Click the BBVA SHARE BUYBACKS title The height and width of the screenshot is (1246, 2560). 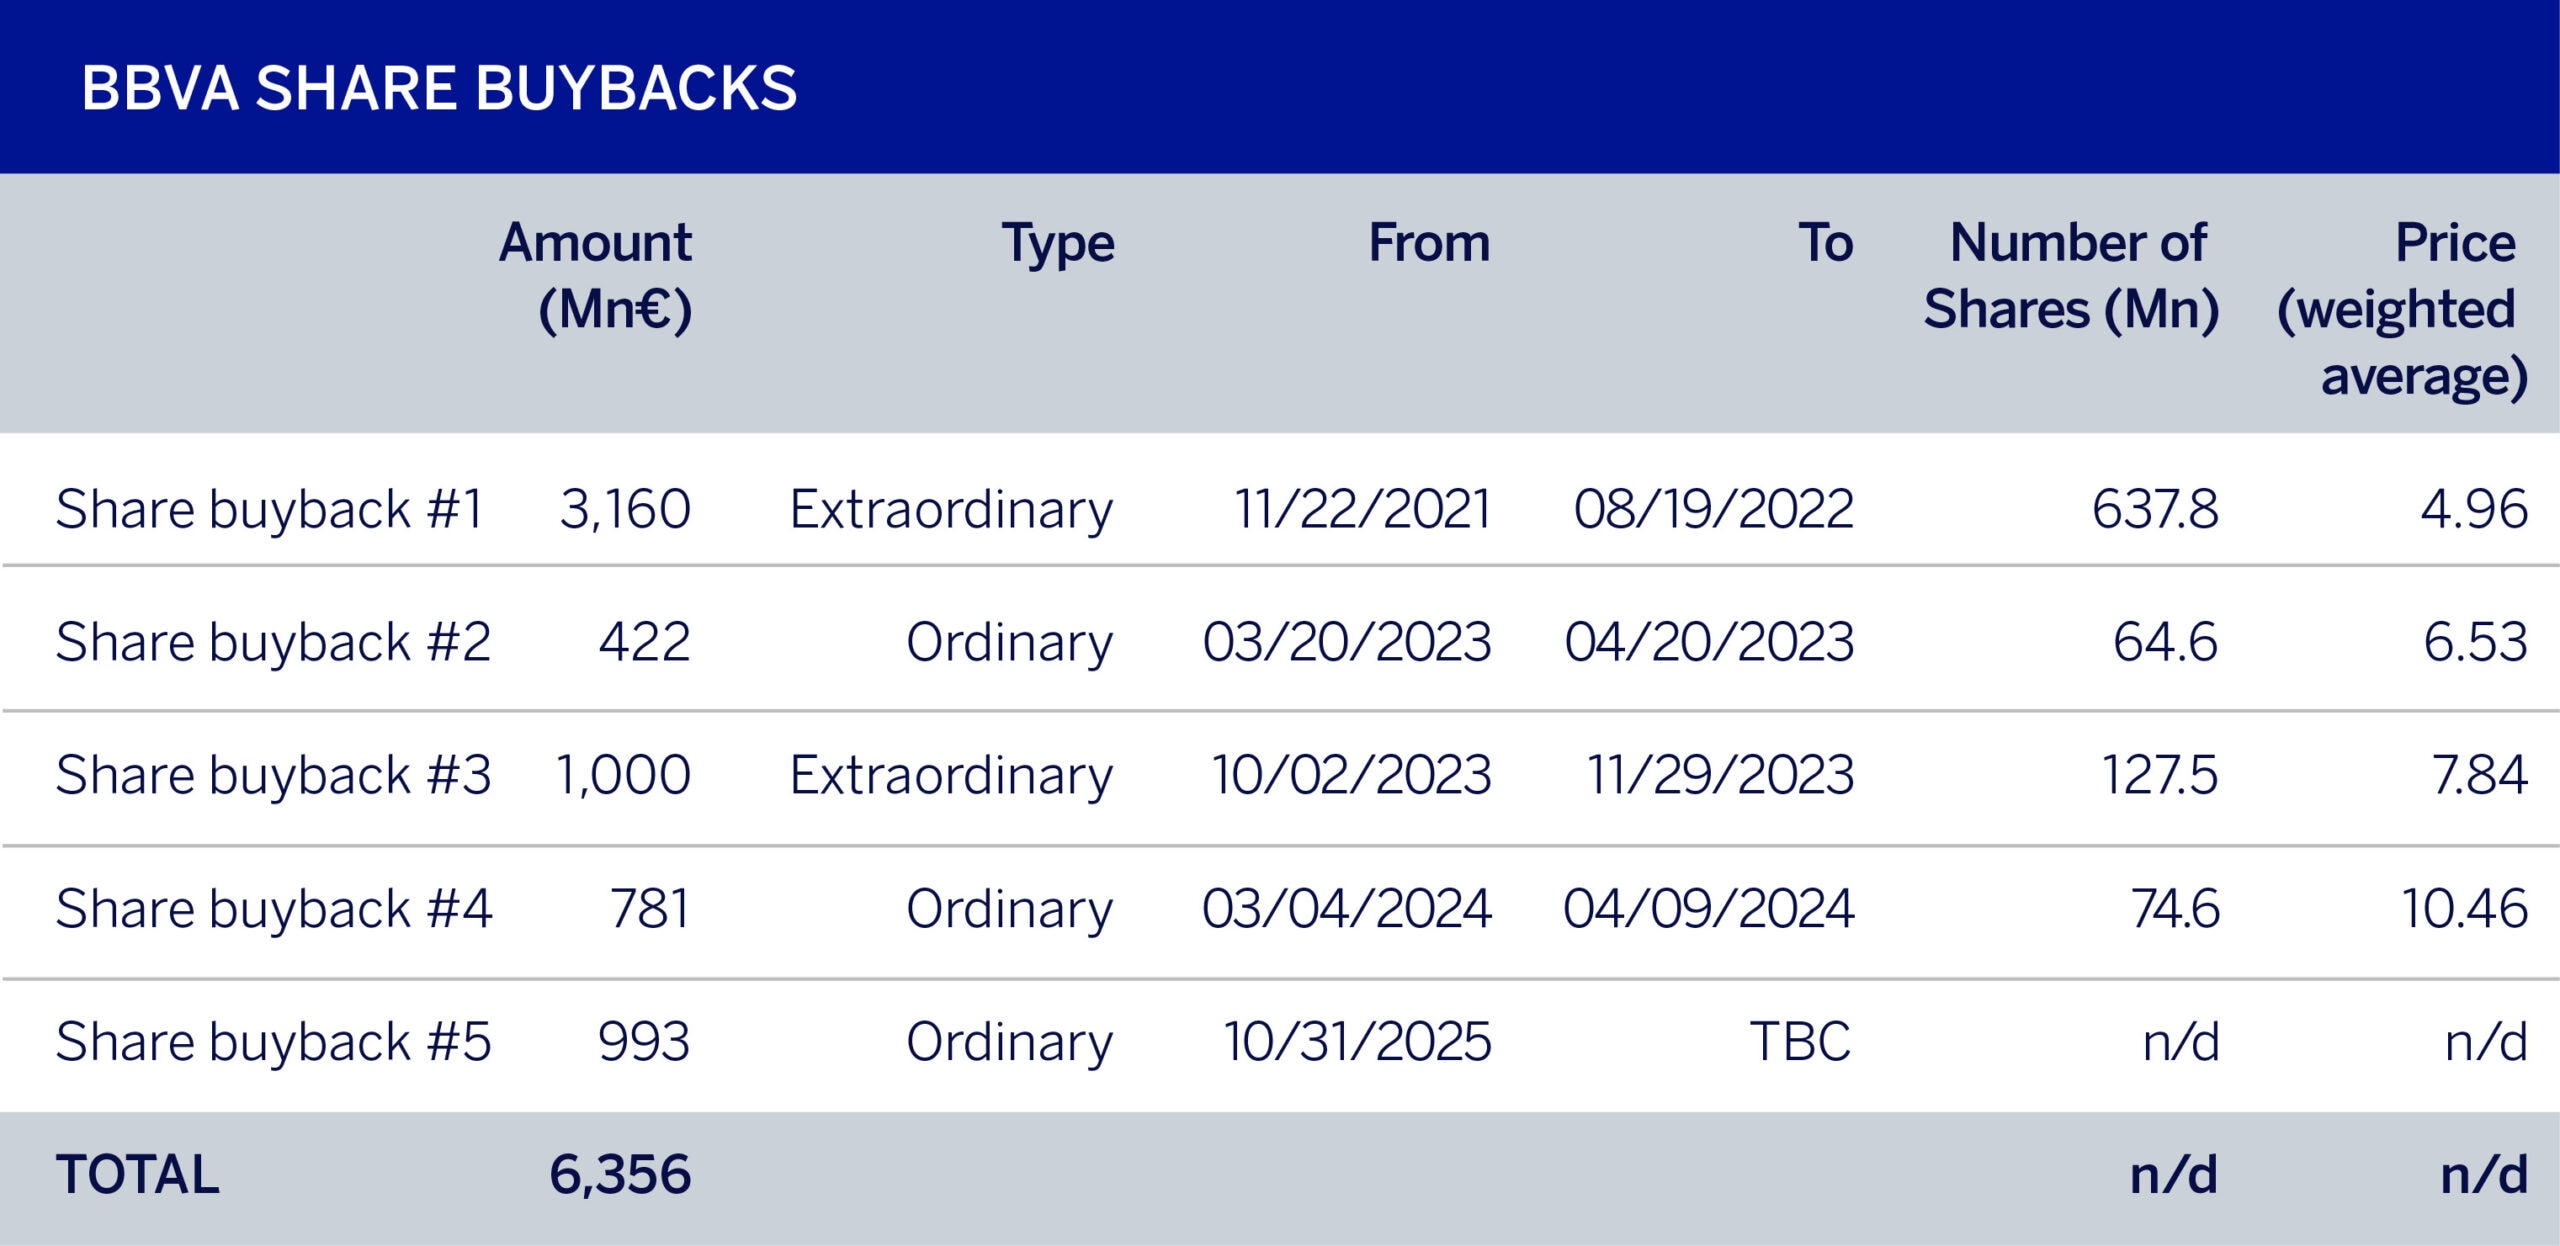[x=439, y=88]
